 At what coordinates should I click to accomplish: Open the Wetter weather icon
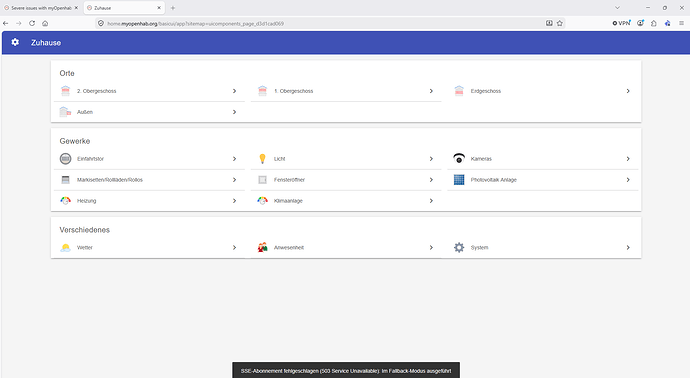[66, 247]
